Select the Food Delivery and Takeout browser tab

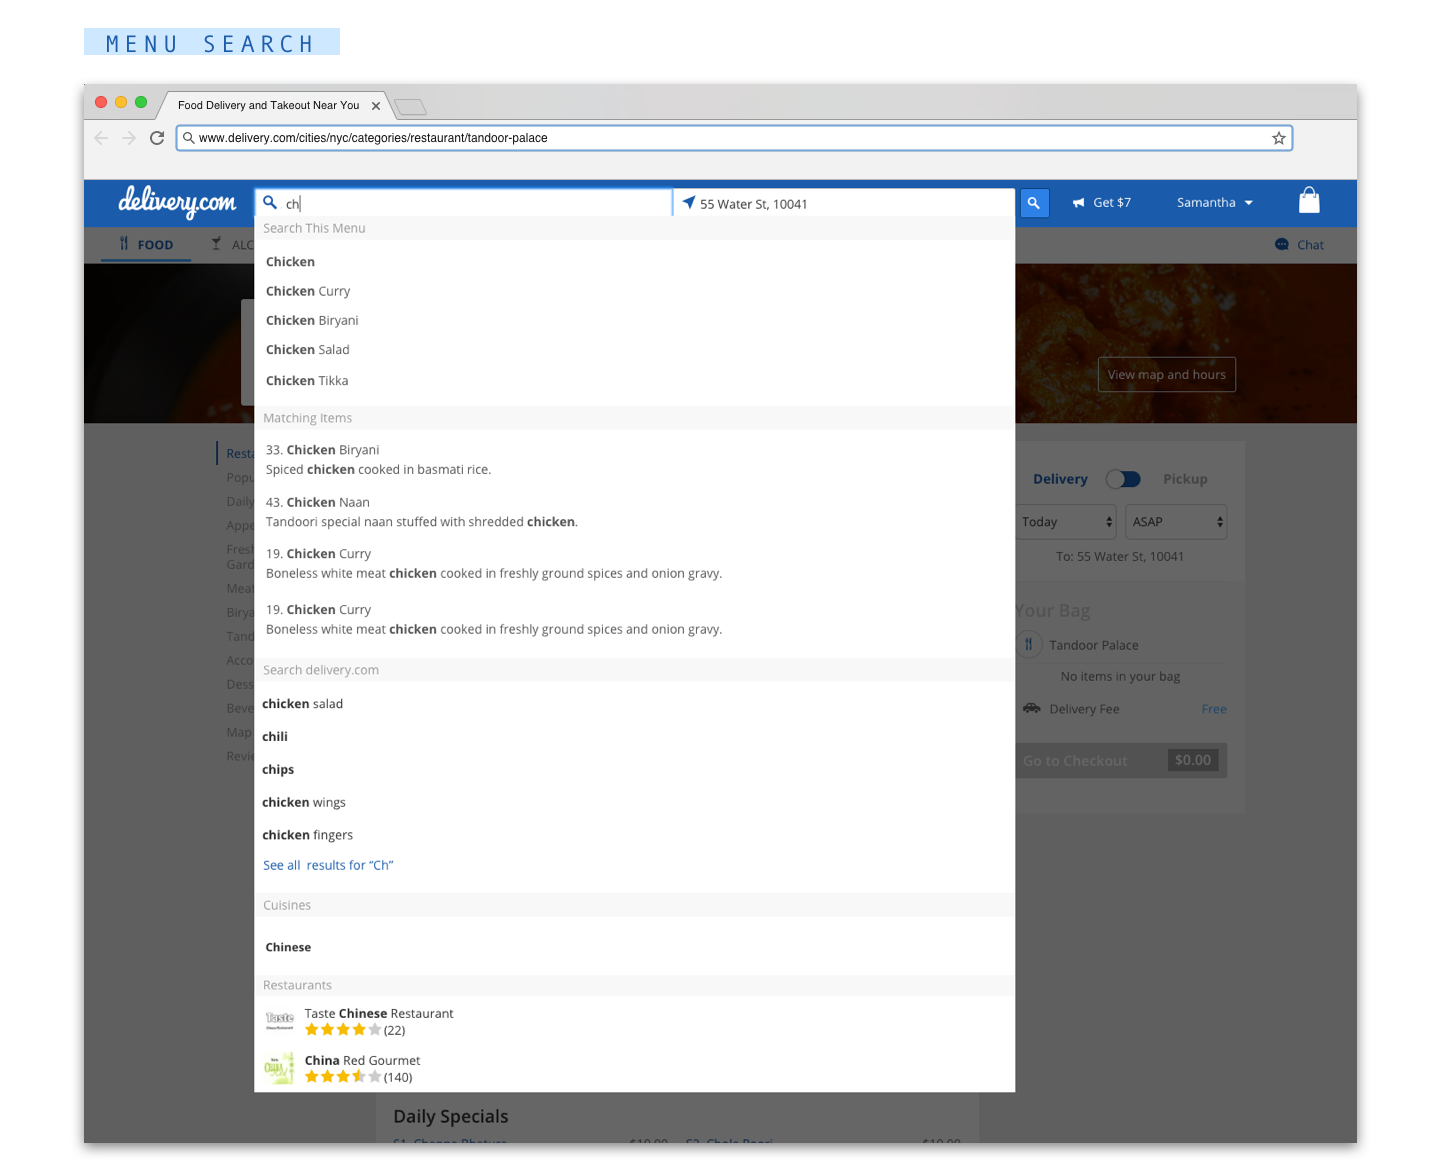[267, 105]
